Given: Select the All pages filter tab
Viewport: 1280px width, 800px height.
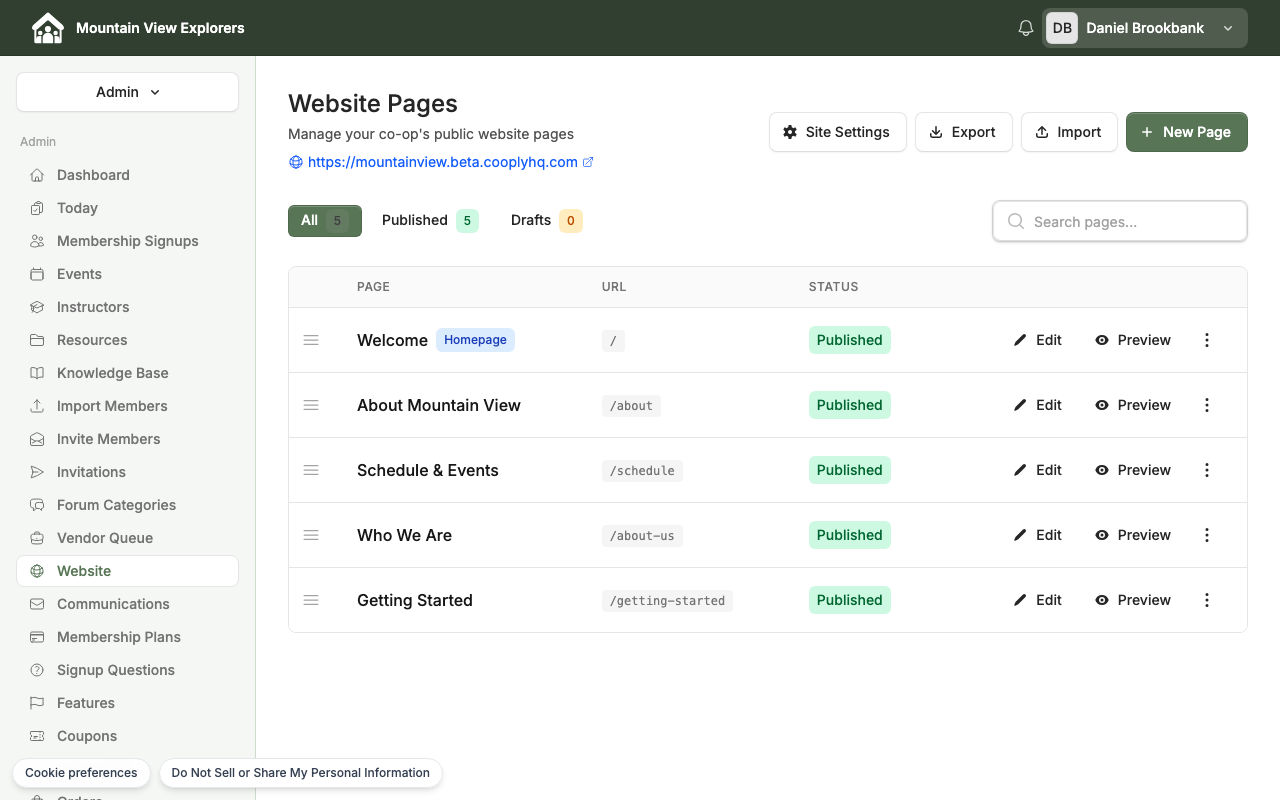Looking at the screenshot, I should point(325,221).
